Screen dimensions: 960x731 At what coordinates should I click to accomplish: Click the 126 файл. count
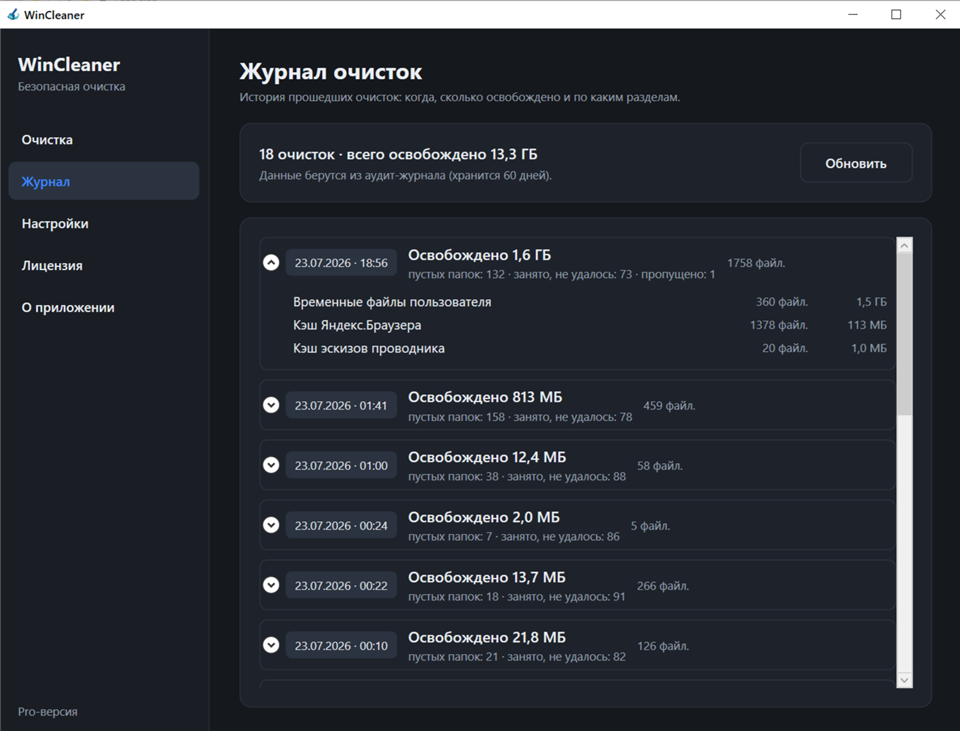click(x=663, y=645)
